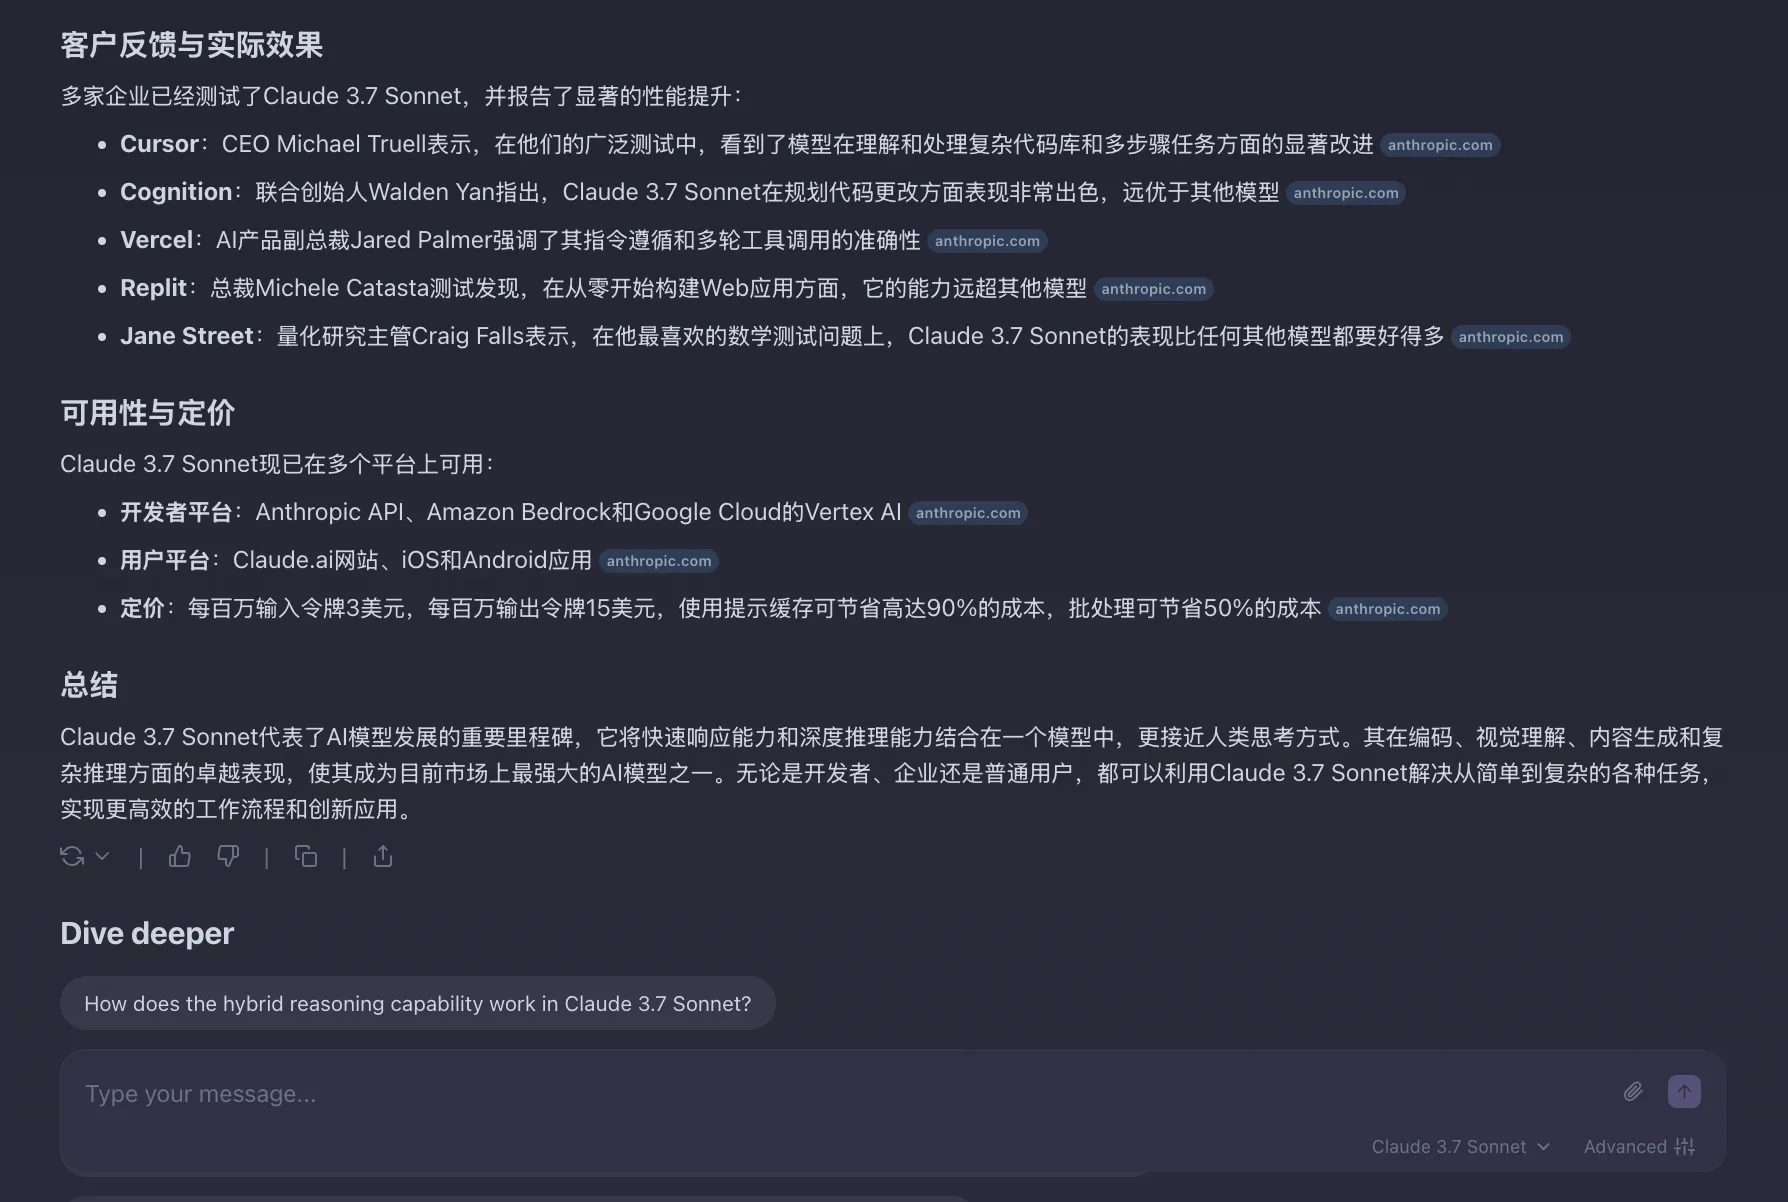
Task: Click the bold 'Cursor' label
Action: pyautogui.click(x=159, y=144)
